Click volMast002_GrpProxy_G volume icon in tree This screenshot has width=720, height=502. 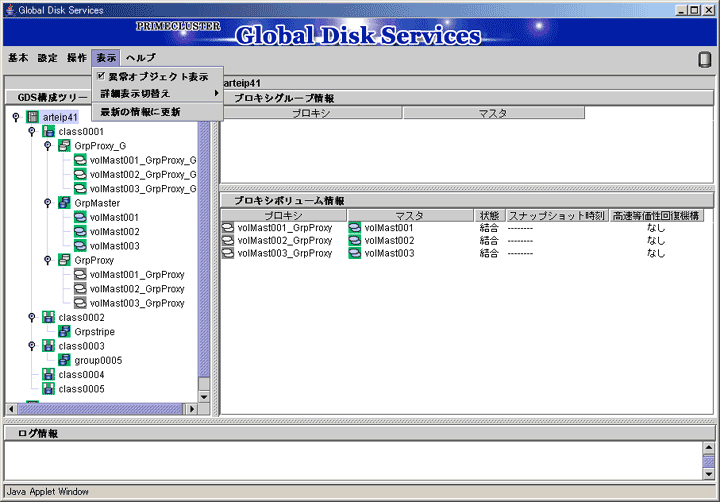[80, 175]
